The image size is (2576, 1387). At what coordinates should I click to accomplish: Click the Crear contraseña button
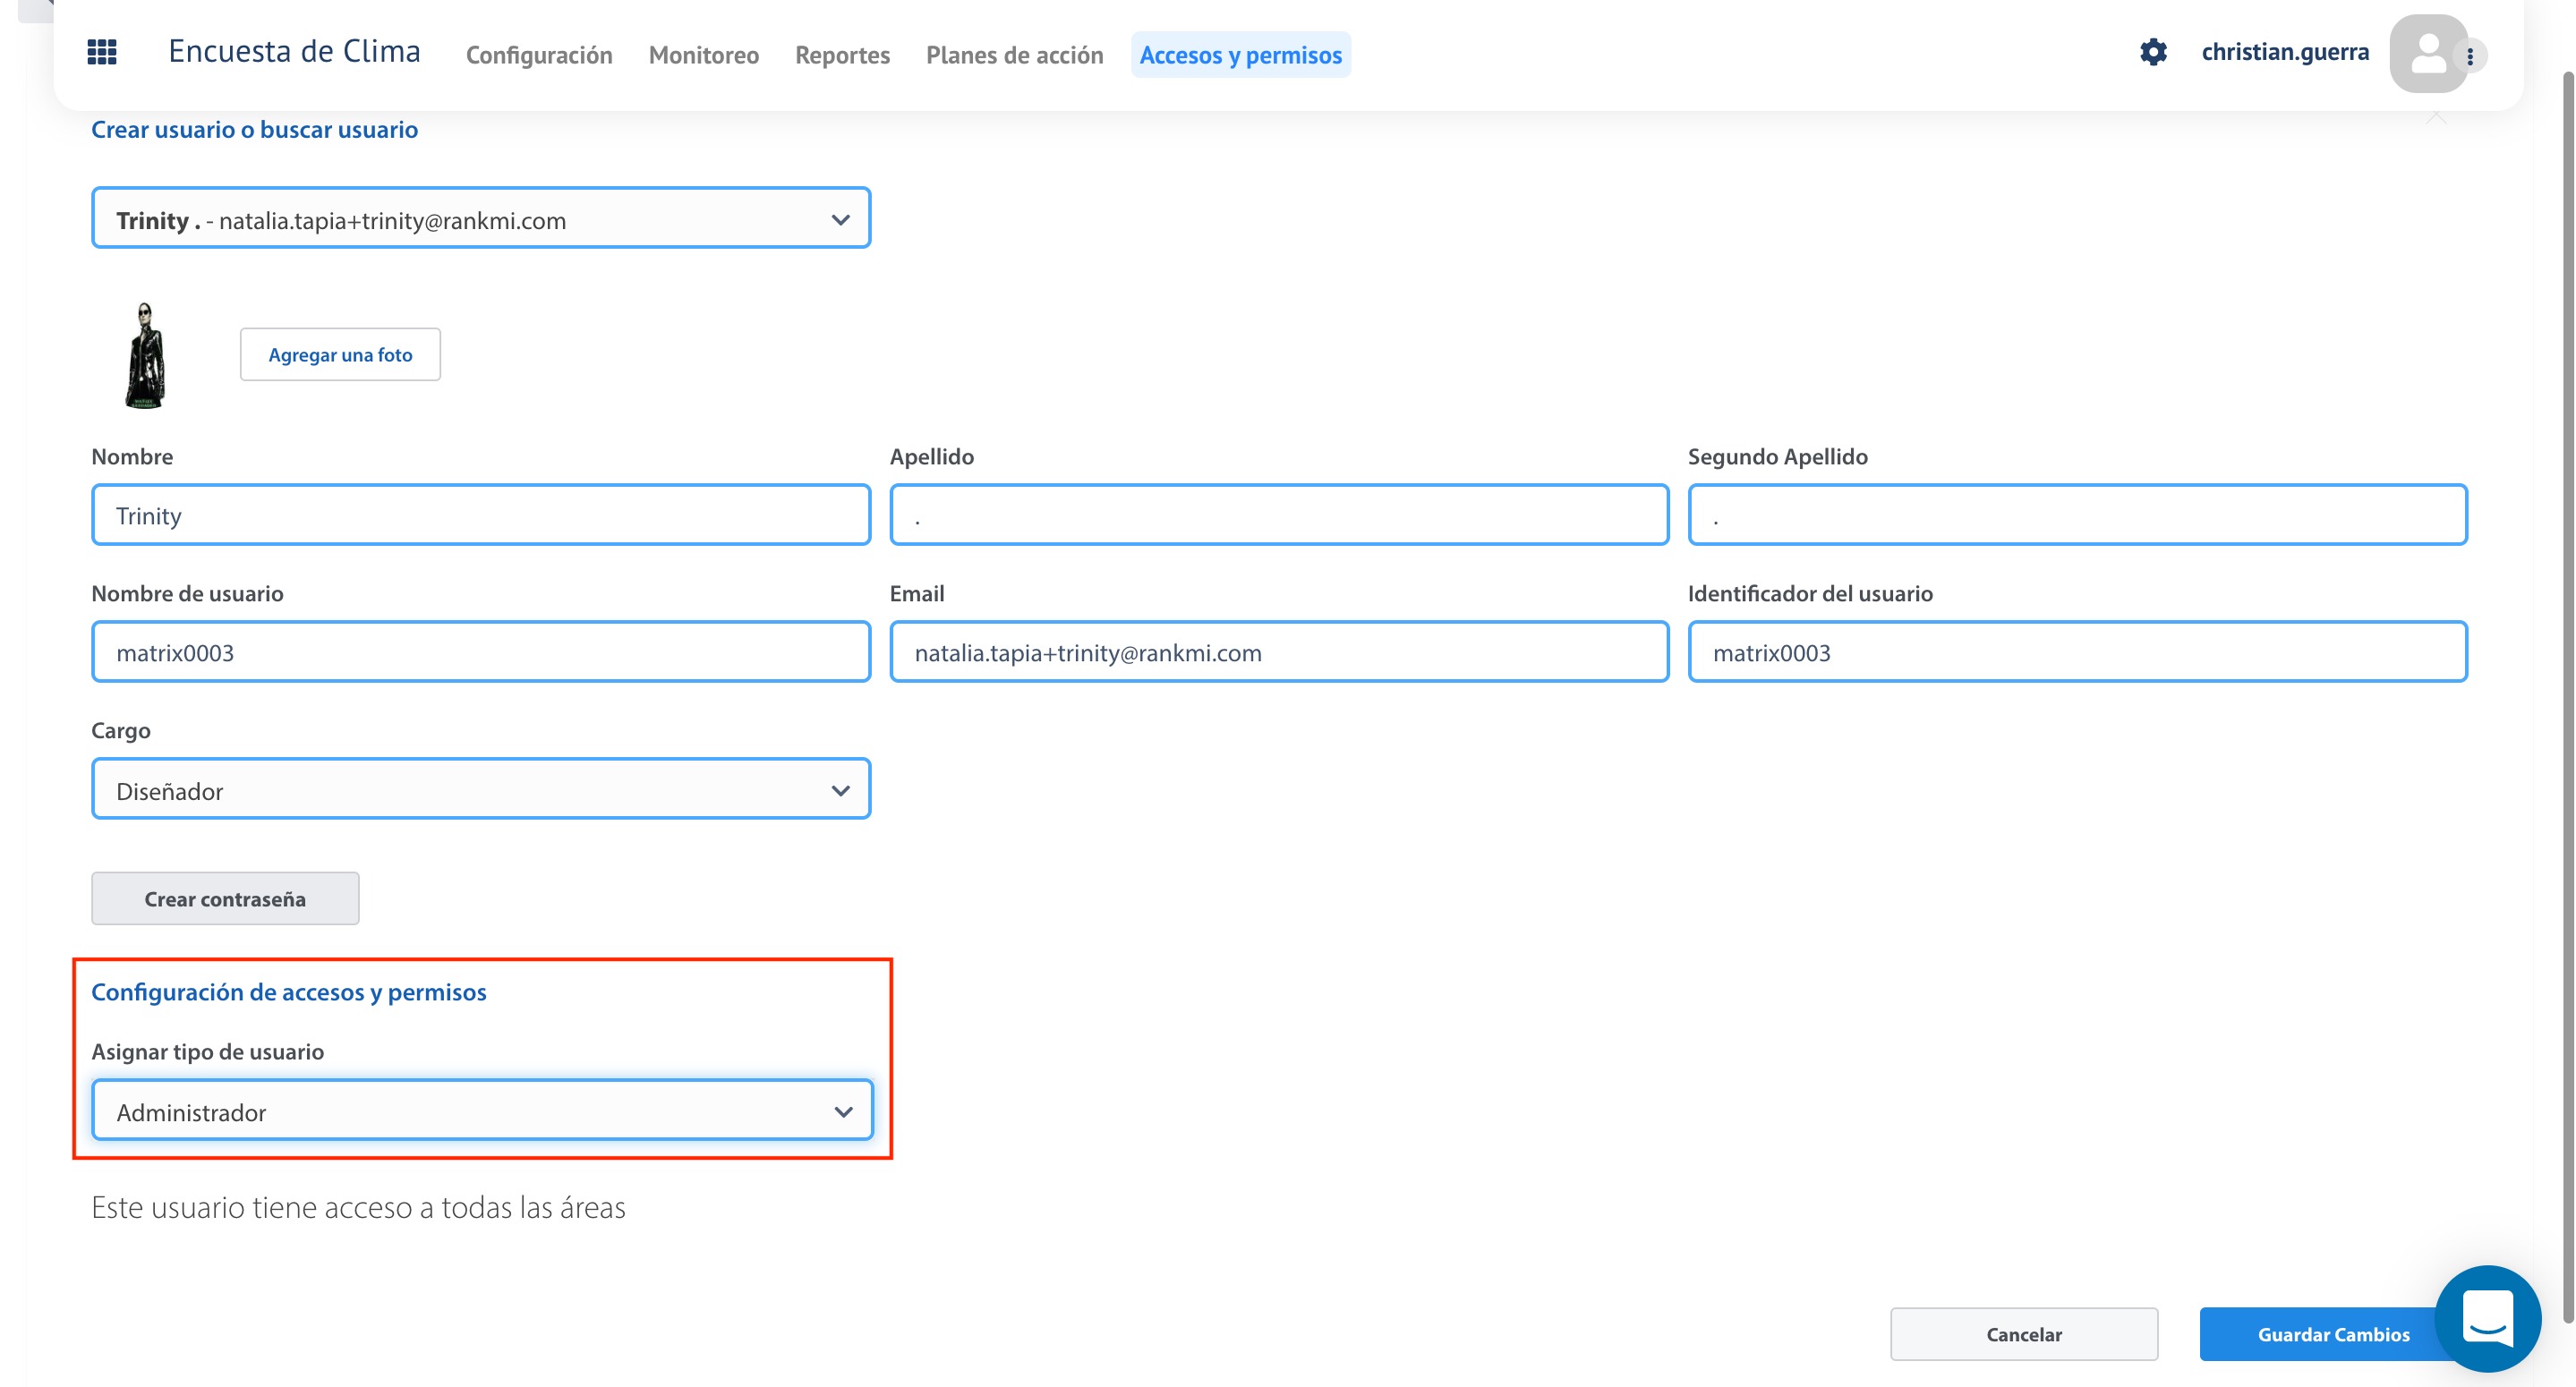(x=225, y=898)
